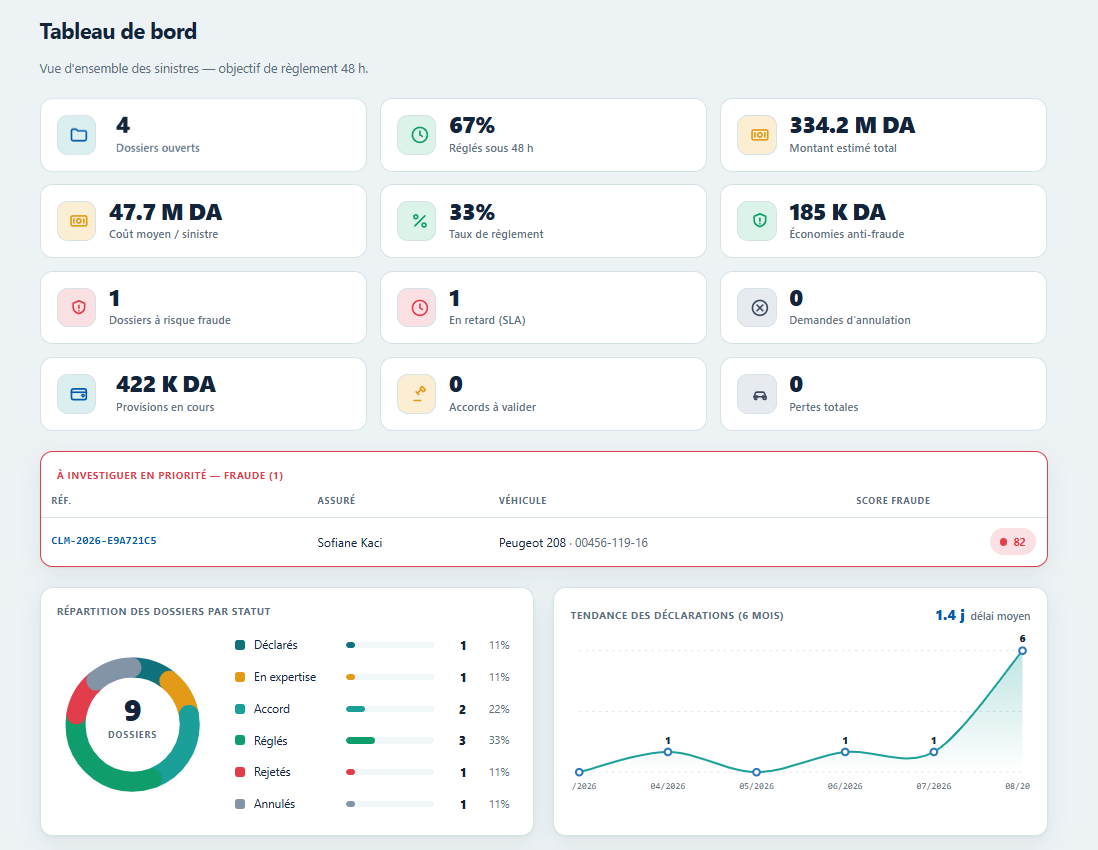Click the 47.7 M DA value
This screenshot has width=1098, height=850.
pyautogui.click(x=165, y=212)
